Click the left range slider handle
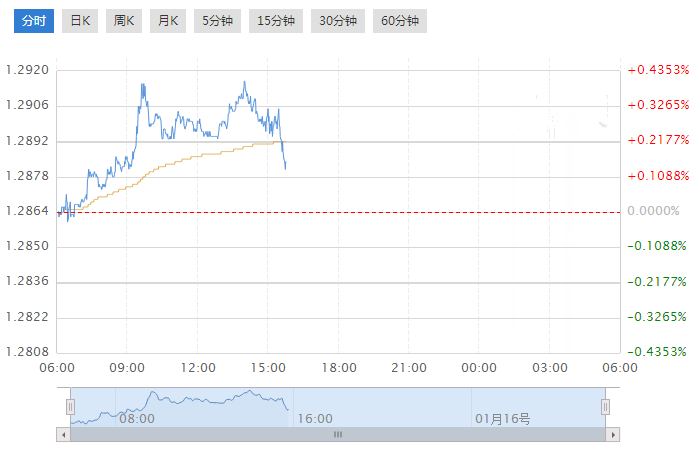 (70, 406)
